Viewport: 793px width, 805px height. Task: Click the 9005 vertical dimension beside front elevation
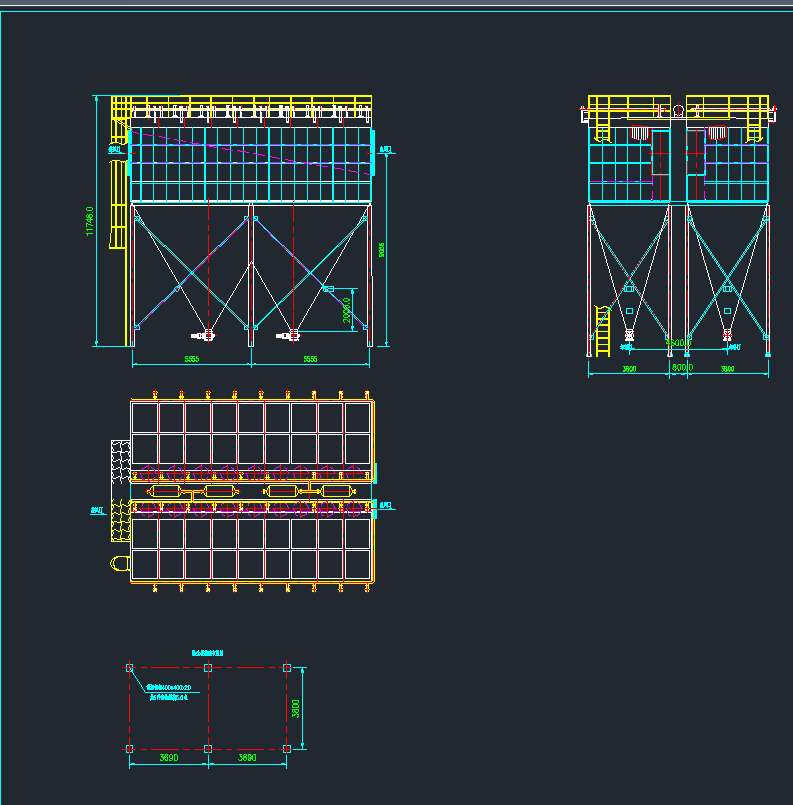[x=382, y=250]
